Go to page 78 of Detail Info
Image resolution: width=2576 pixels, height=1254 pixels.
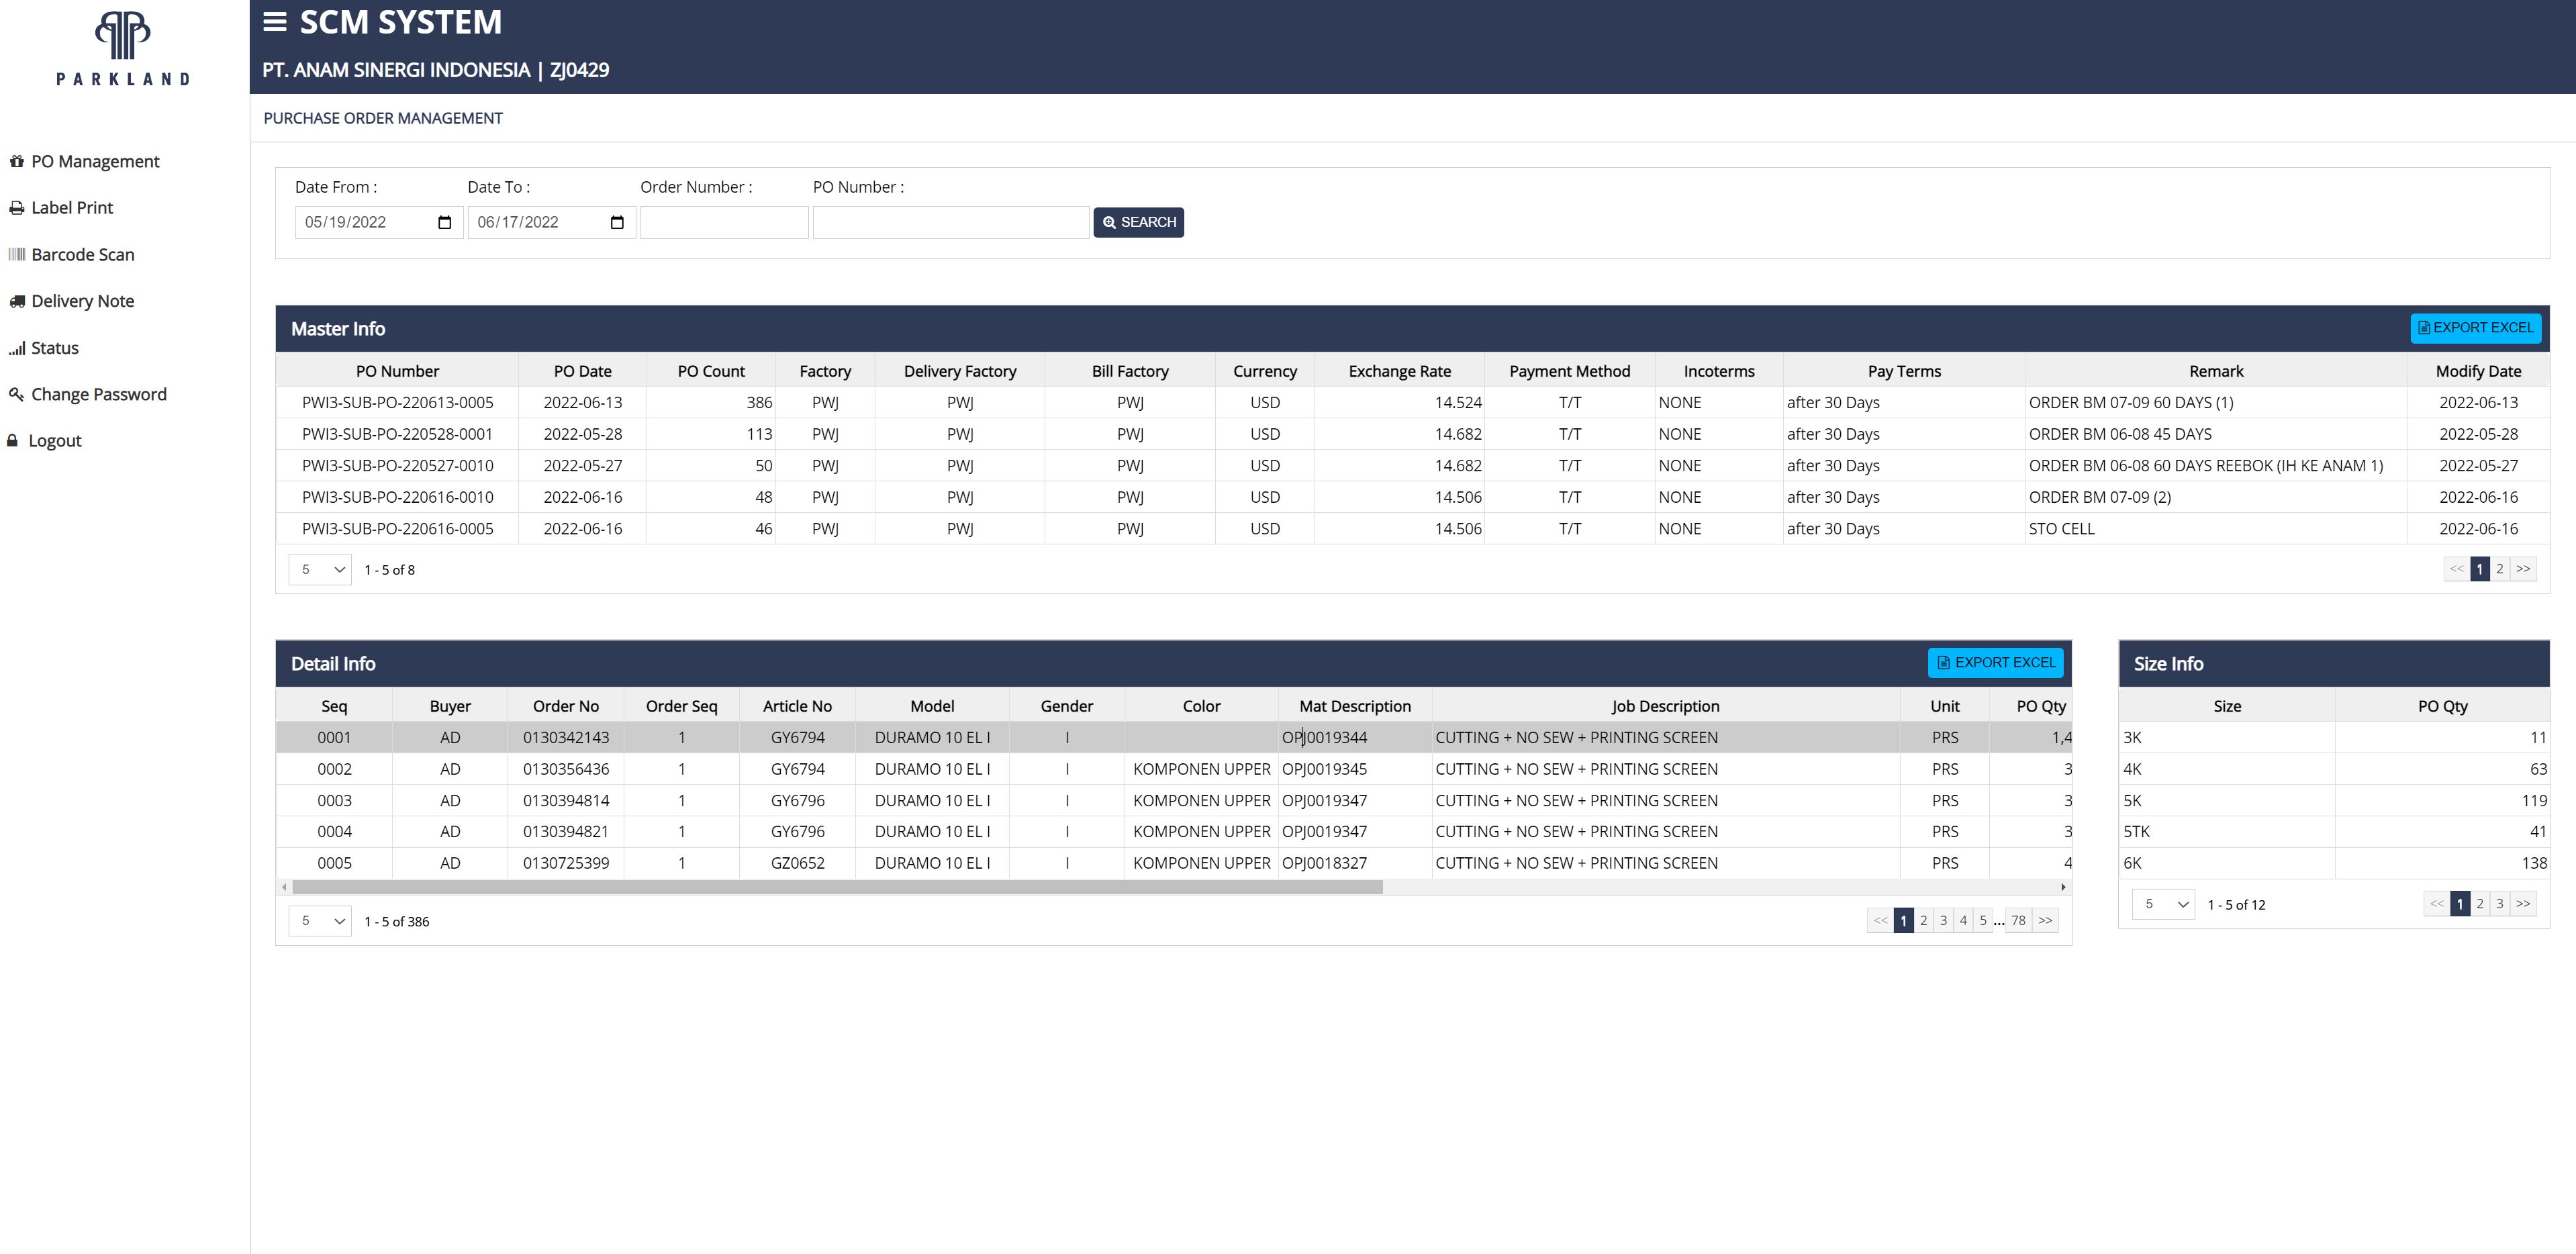(x=2018, y=920)
